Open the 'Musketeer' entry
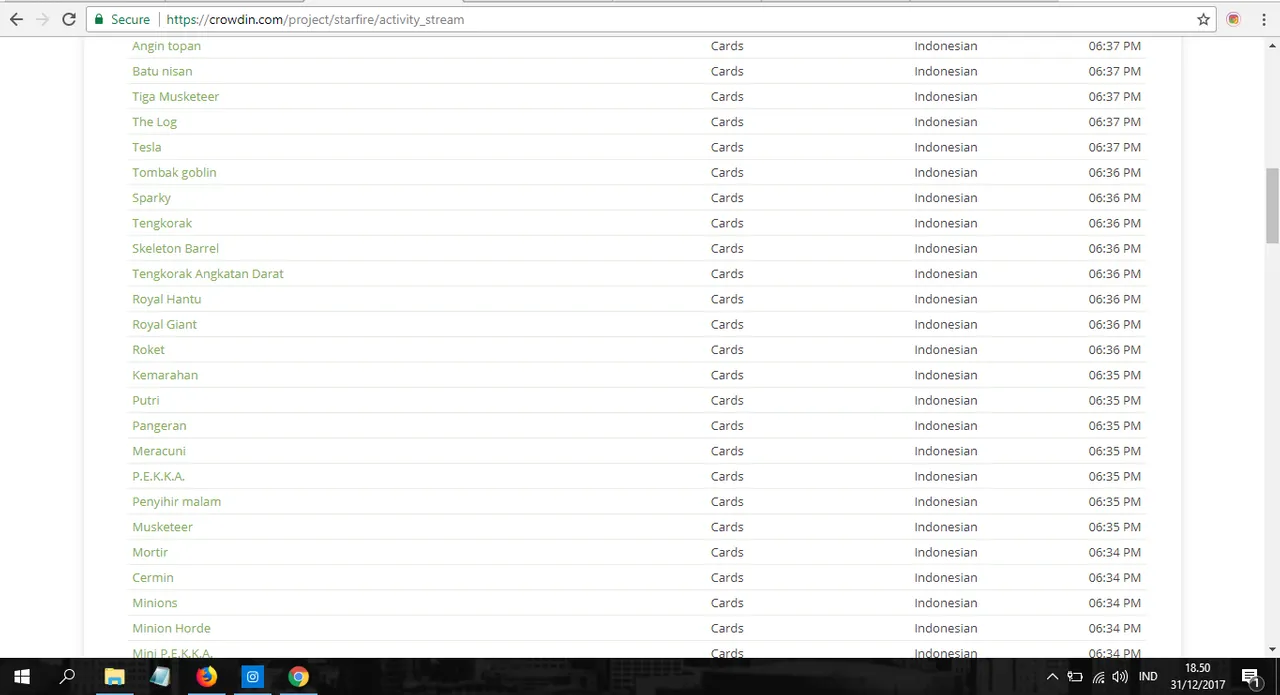Image resolution: width=1280 pixels, height=695 pixels. (x=162, y=527)
